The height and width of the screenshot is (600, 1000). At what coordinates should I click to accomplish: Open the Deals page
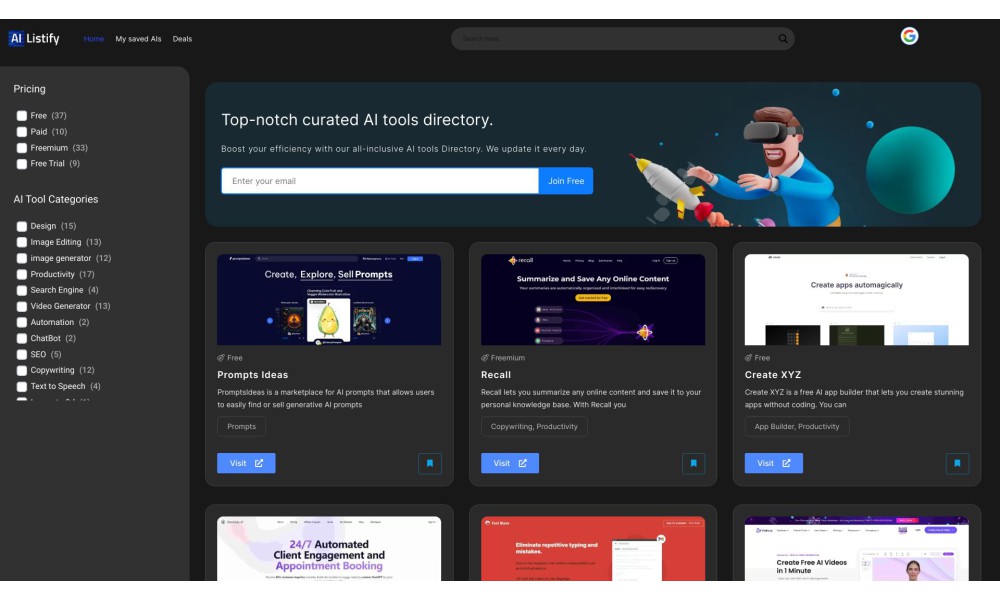point(182,39)
